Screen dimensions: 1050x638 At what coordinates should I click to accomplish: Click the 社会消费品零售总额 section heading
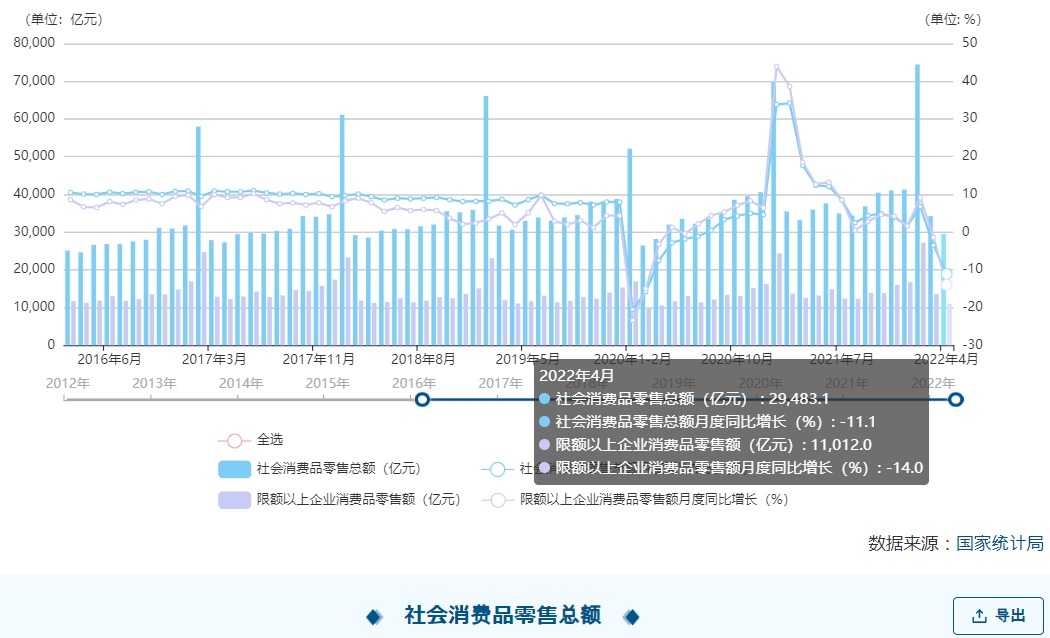tap(502, 615)
